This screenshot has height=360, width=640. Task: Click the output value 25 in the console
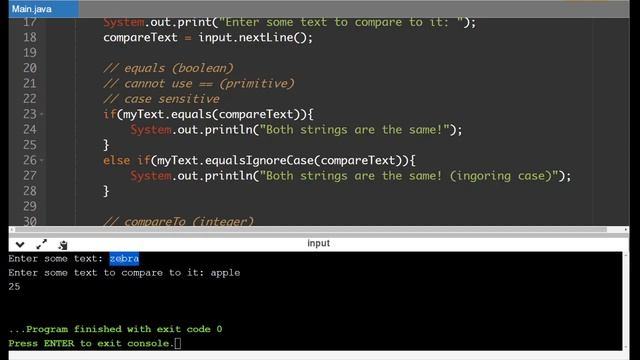[14, 287]
